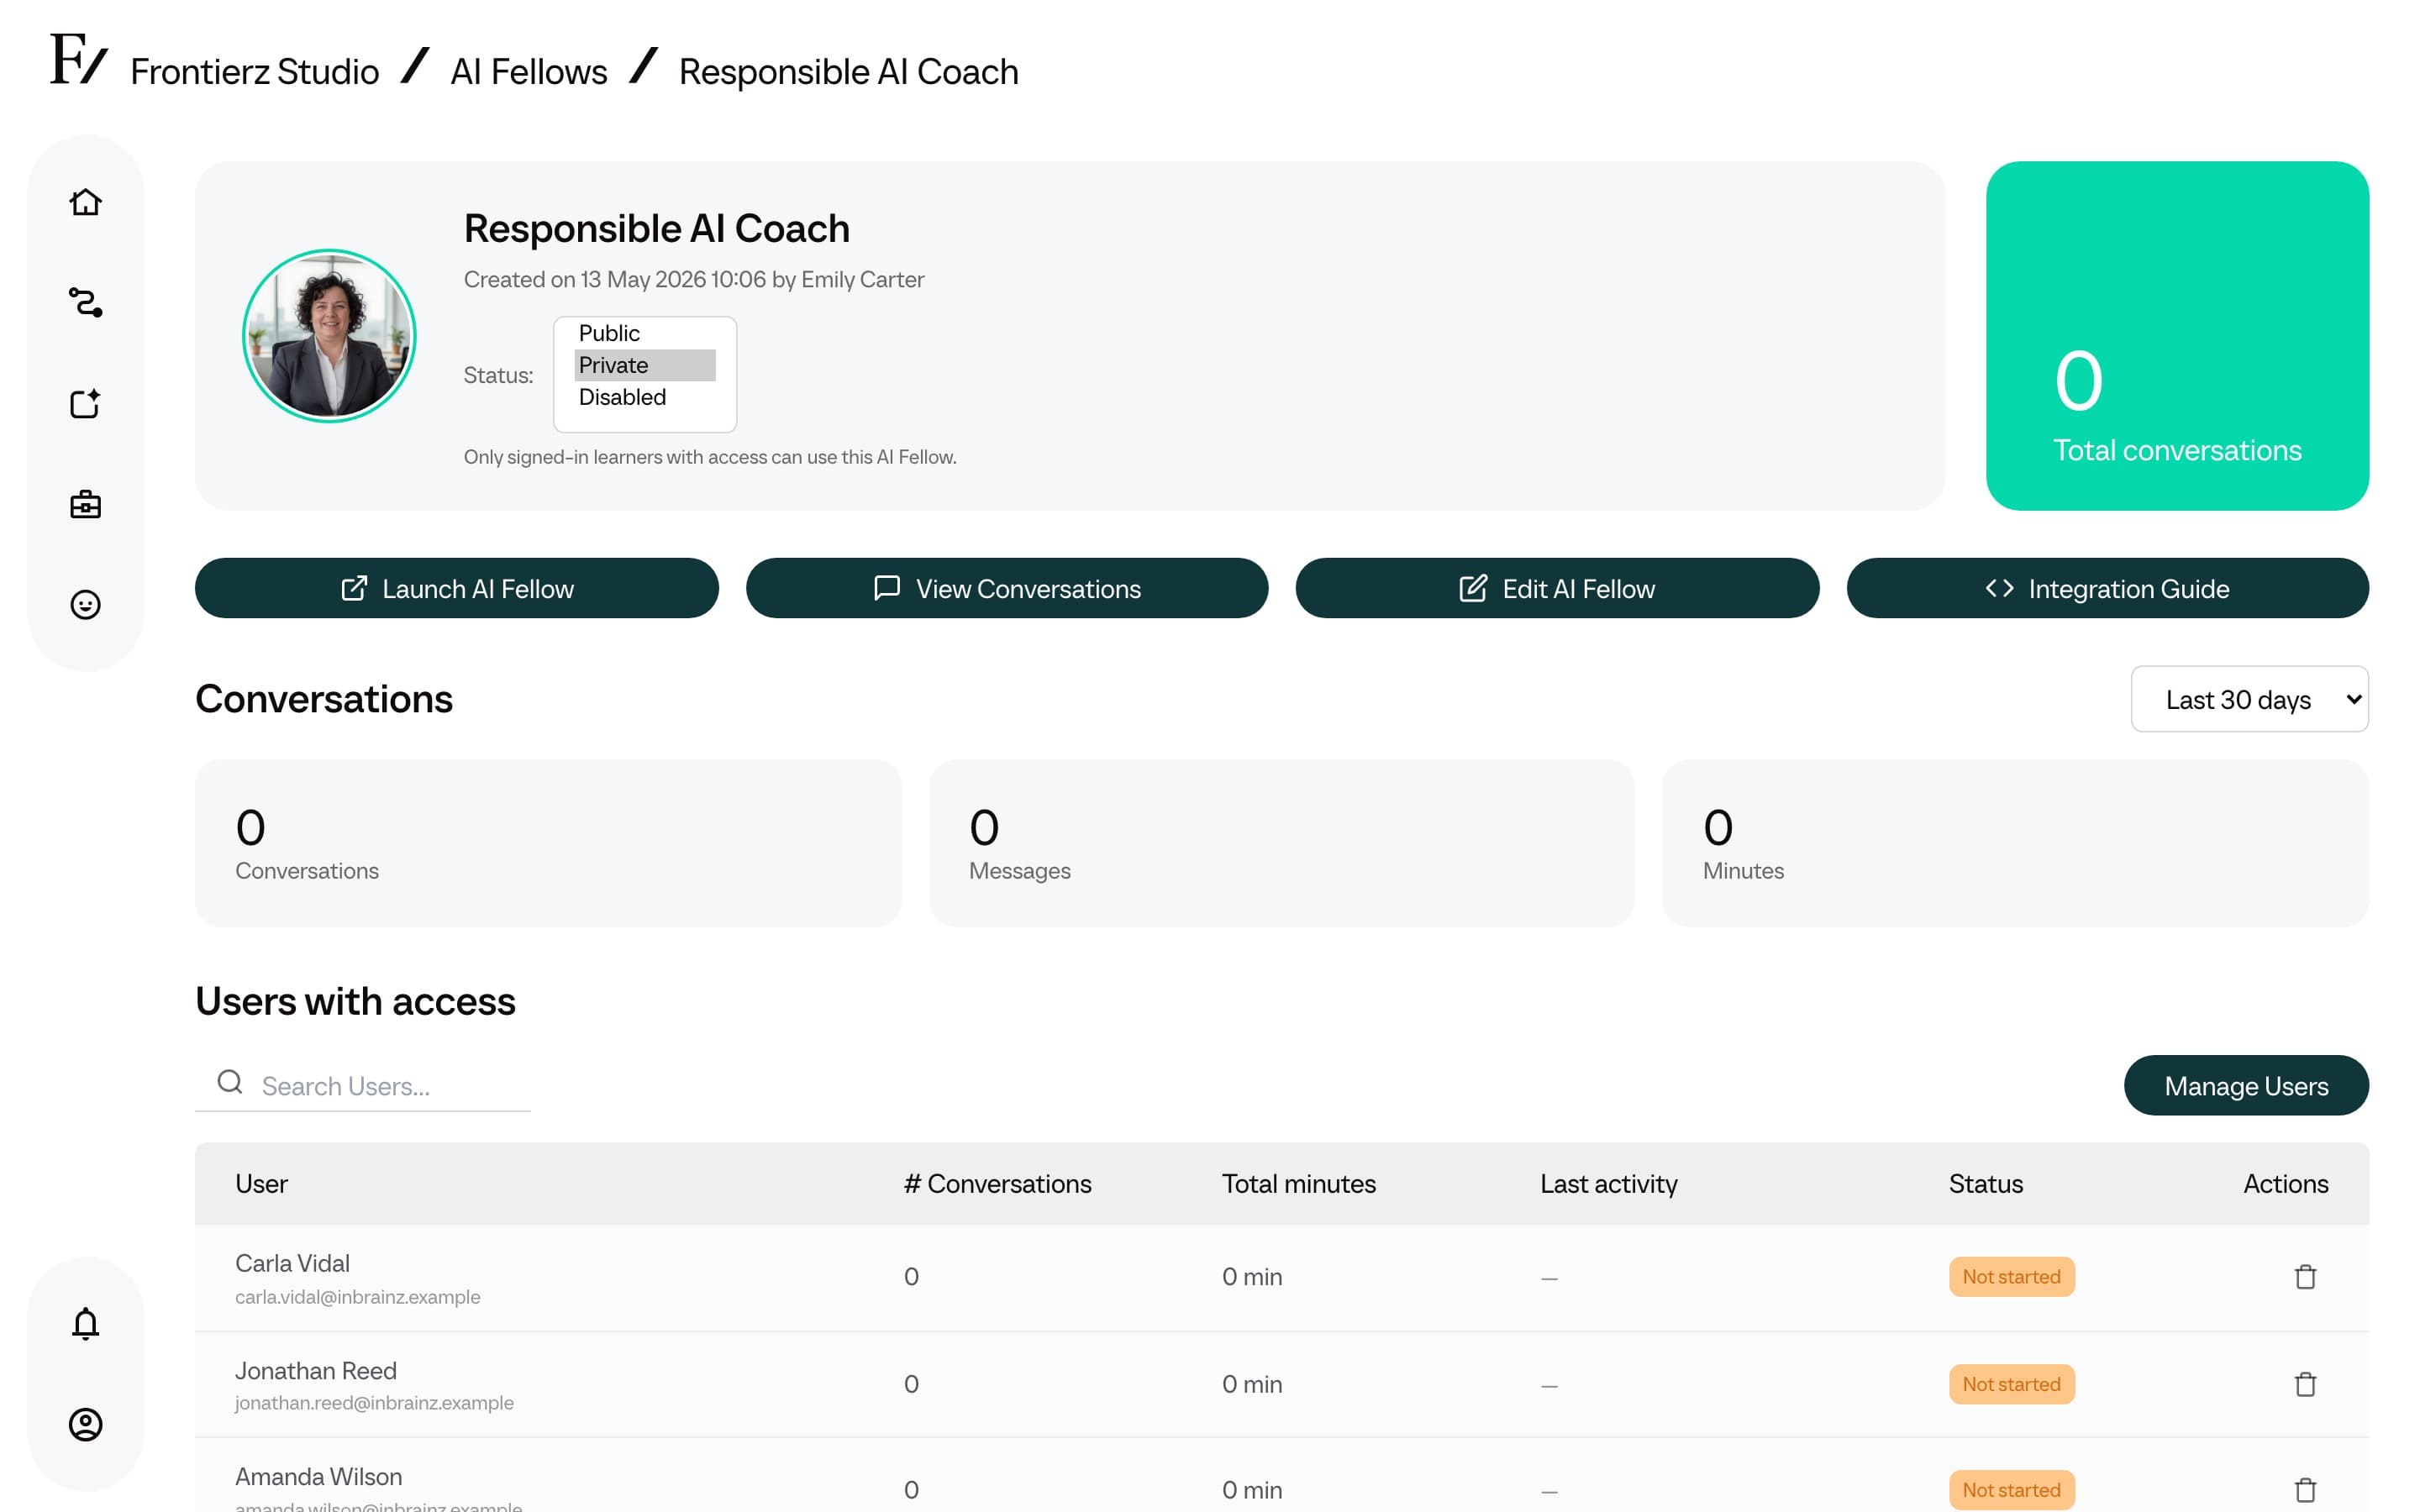Click the Frontierz F logo
2420x1512 pixels.
pyautogui.click(x=78, y=58)
